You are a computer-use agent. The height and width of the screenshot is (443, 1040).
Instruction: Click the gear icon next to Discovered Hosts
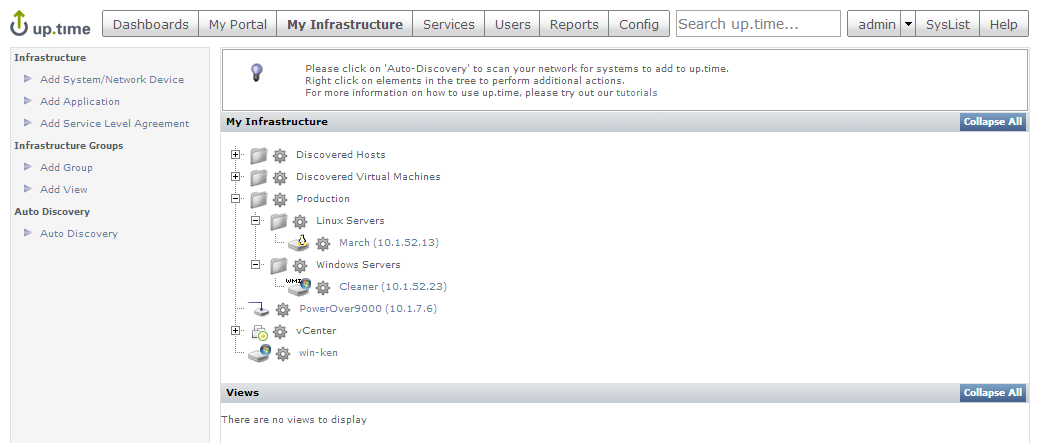[x=280, y=155]
